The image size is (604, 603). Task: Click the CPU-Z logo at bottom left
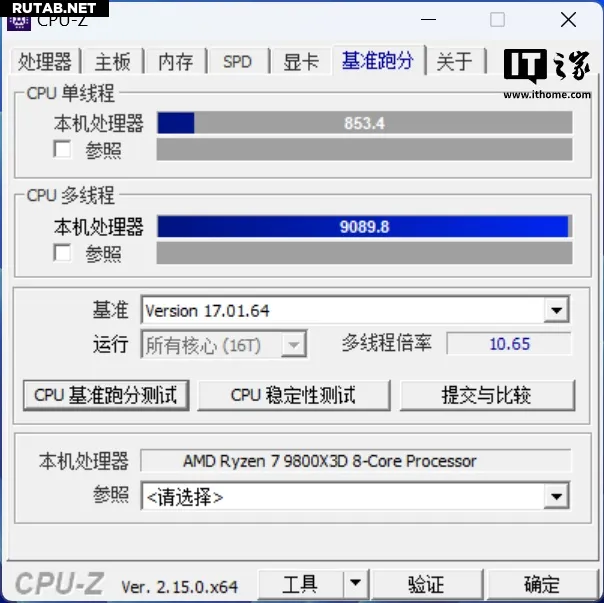click(x=59, y=583)
